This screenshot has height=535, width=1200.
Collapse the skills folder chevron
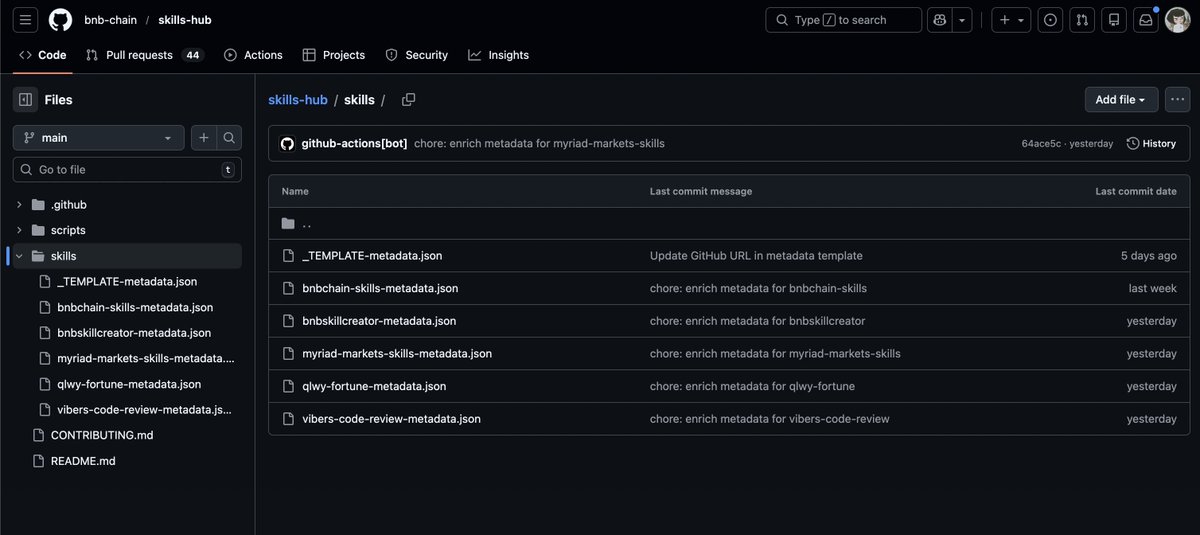pos(19,256)
